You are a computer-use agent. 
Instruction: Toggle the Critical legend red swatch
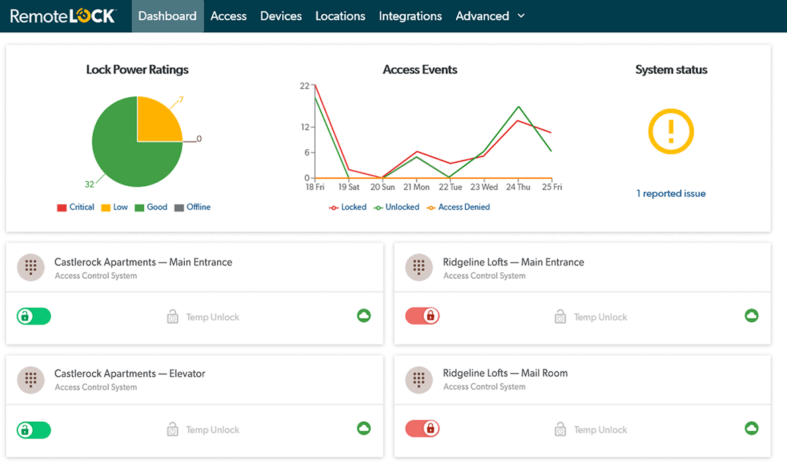click(62, 207)
